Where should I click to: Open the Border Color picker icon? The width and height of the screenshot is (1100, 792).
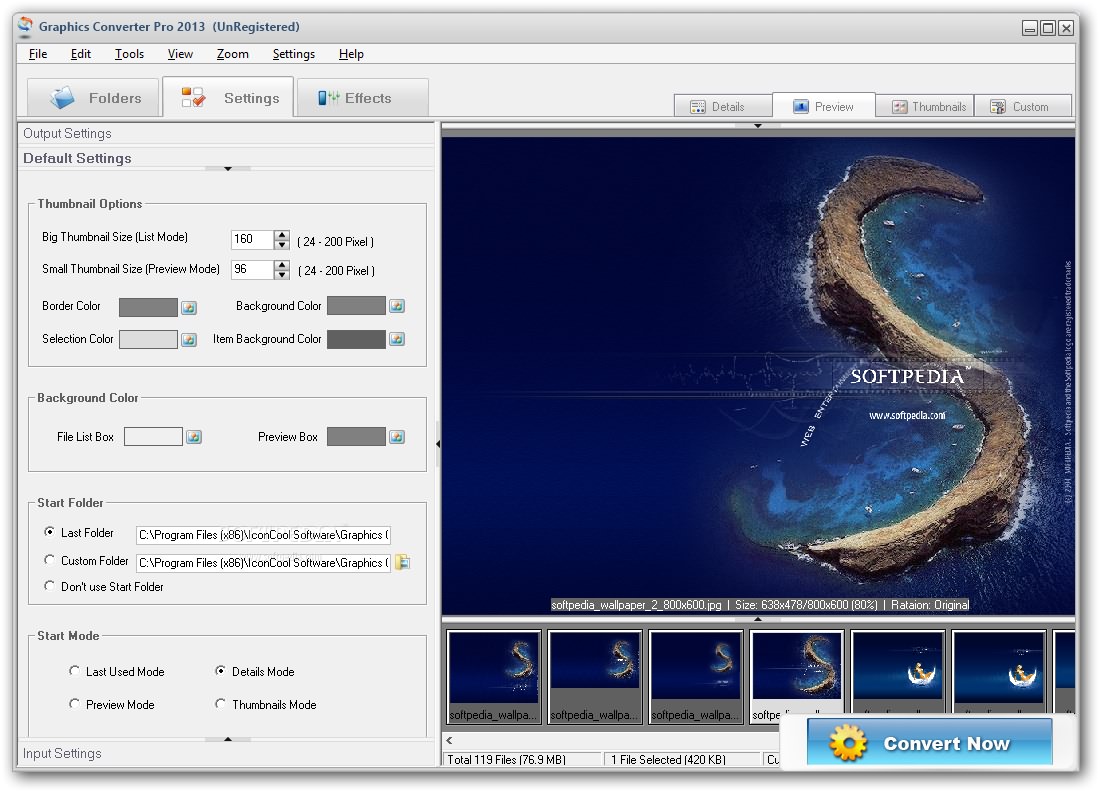189,307
